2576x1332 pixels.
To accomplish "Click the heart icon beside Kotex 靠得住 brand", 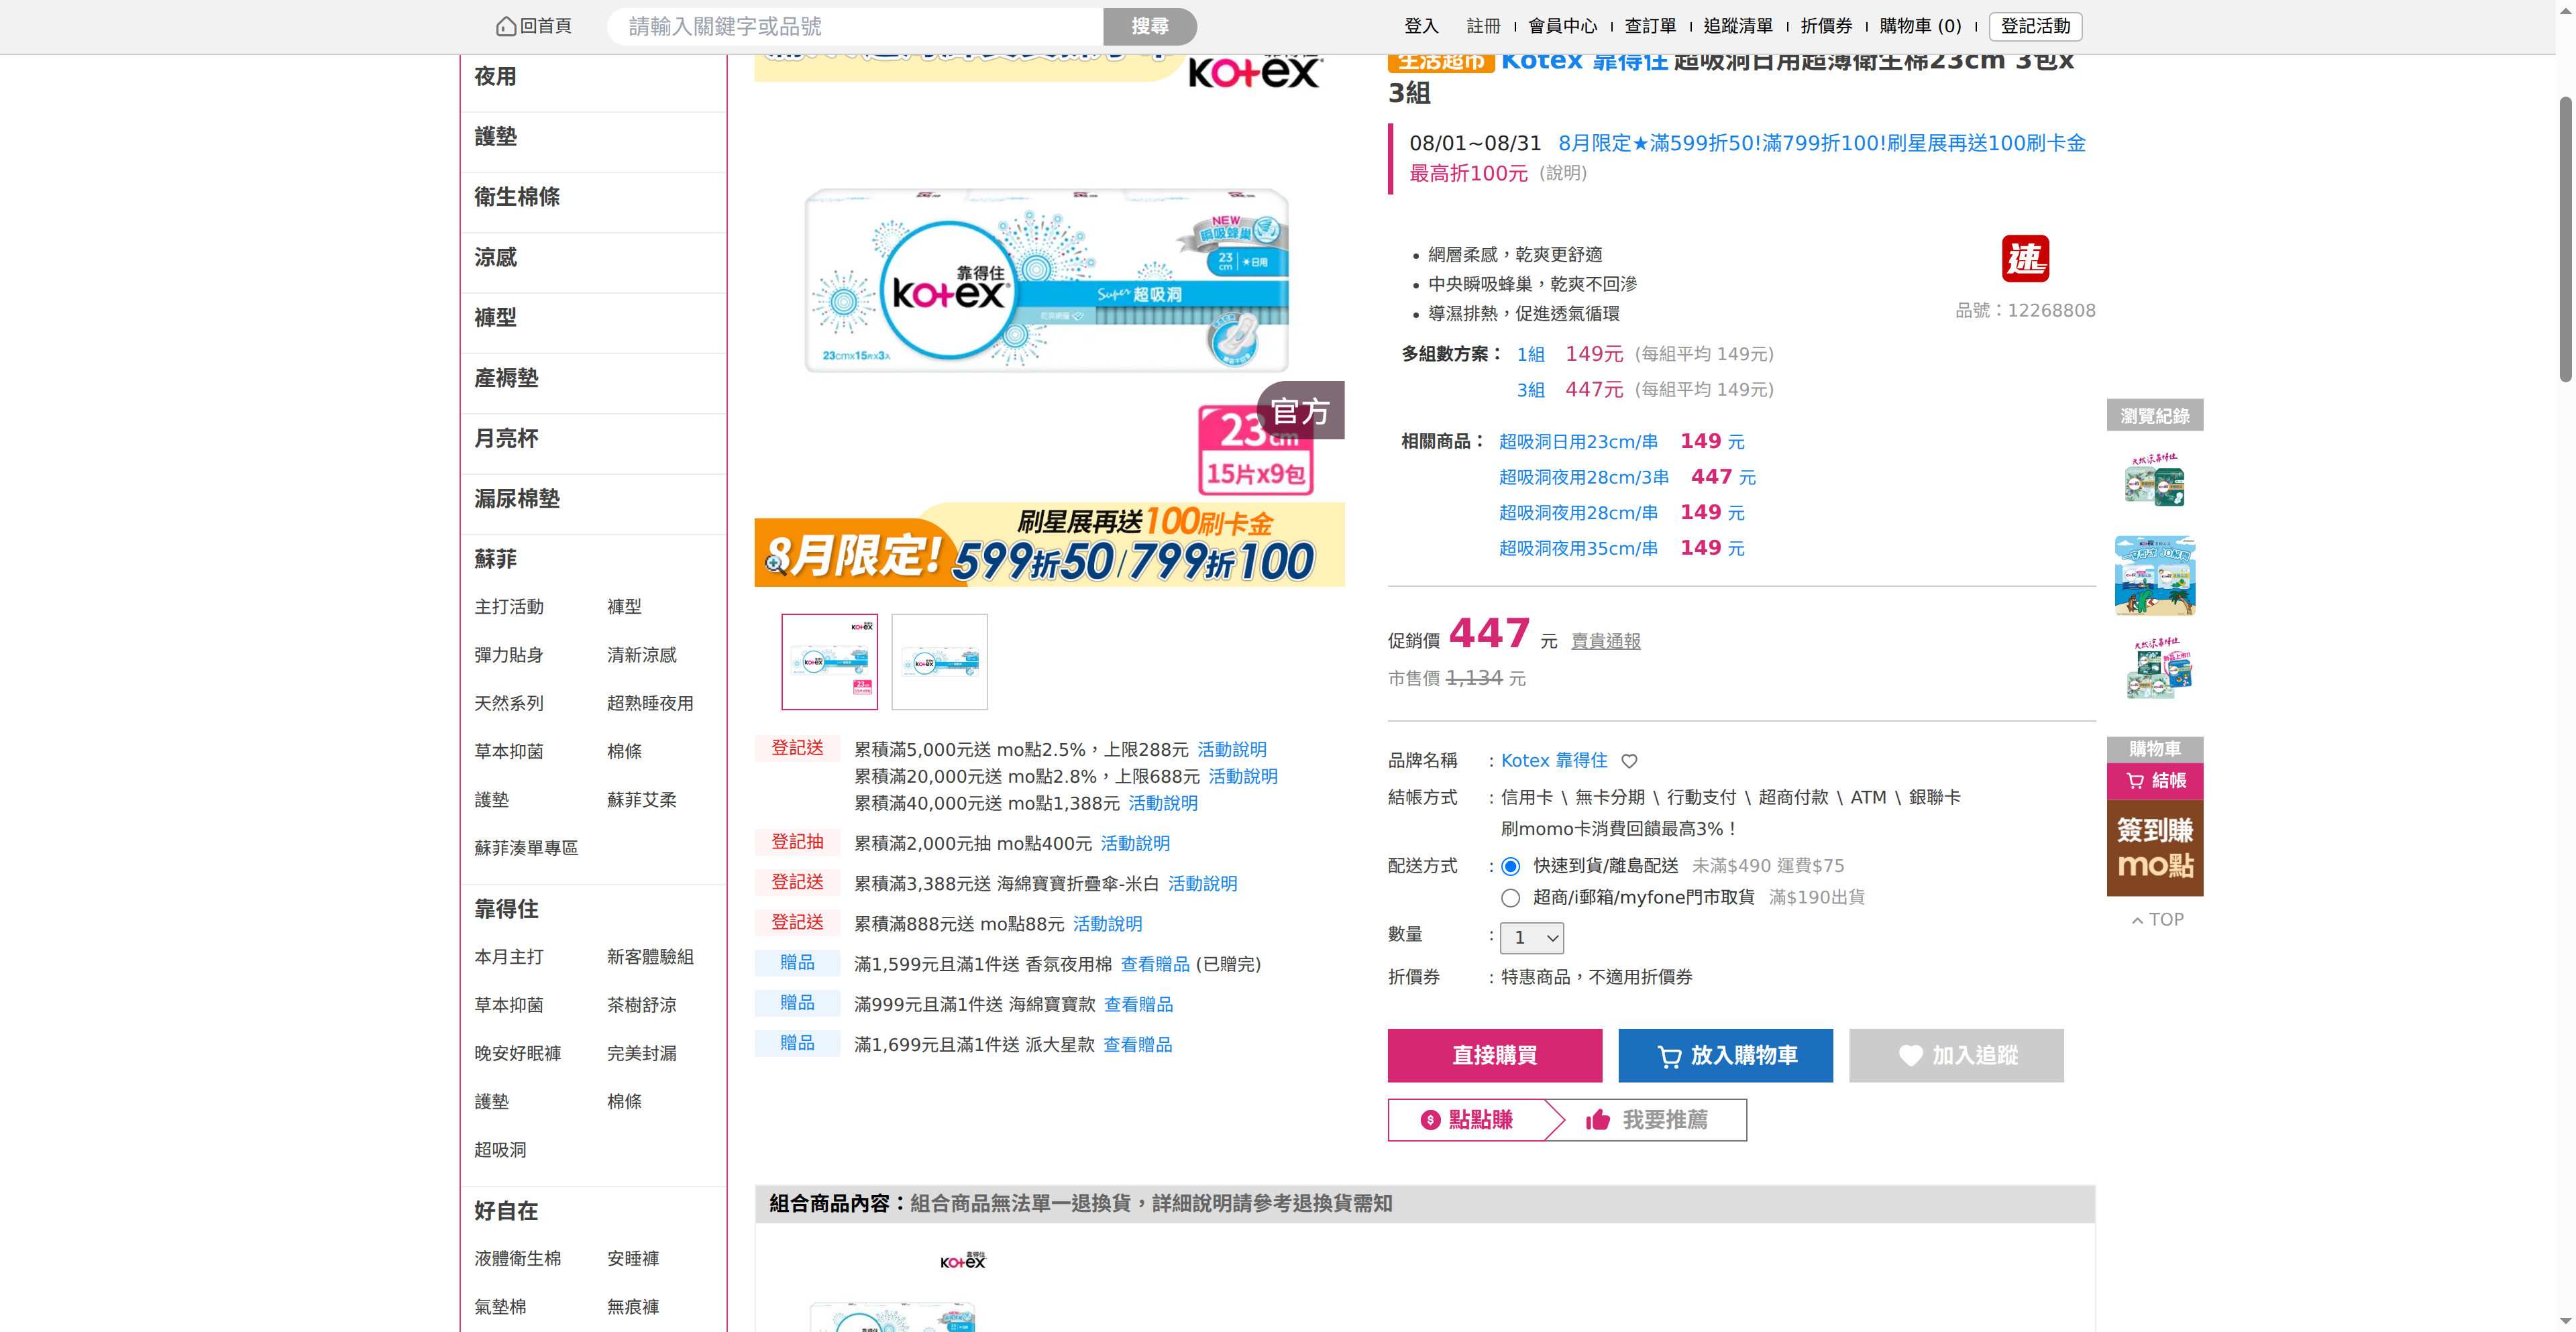I will [x=1629, y=761].
